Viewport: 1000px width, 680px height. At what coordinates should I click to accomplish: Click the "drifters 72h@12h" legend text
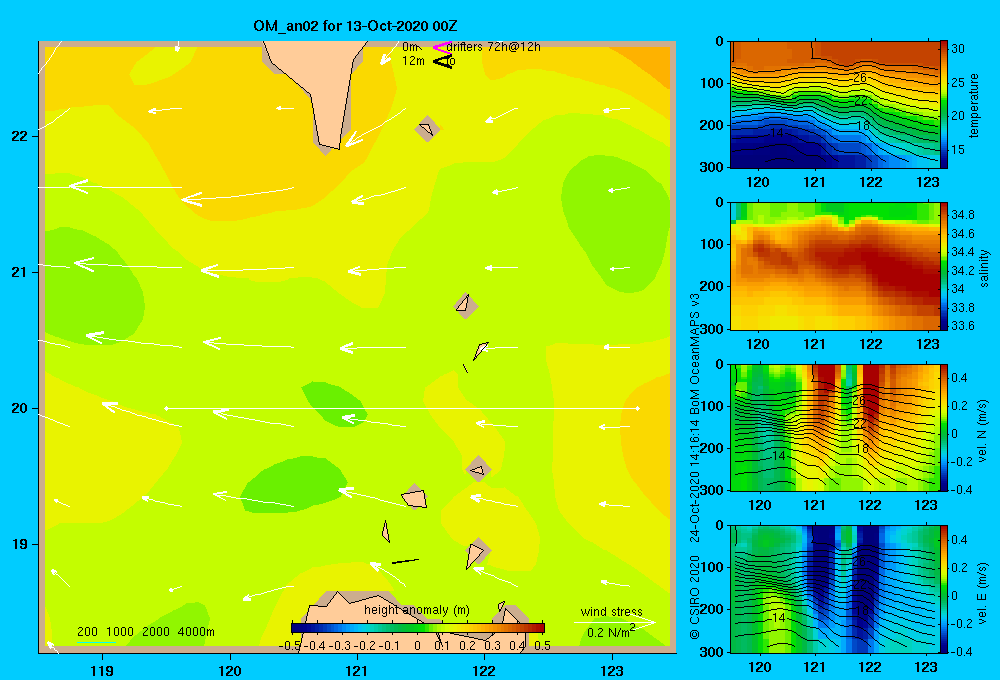pos(494,47)
